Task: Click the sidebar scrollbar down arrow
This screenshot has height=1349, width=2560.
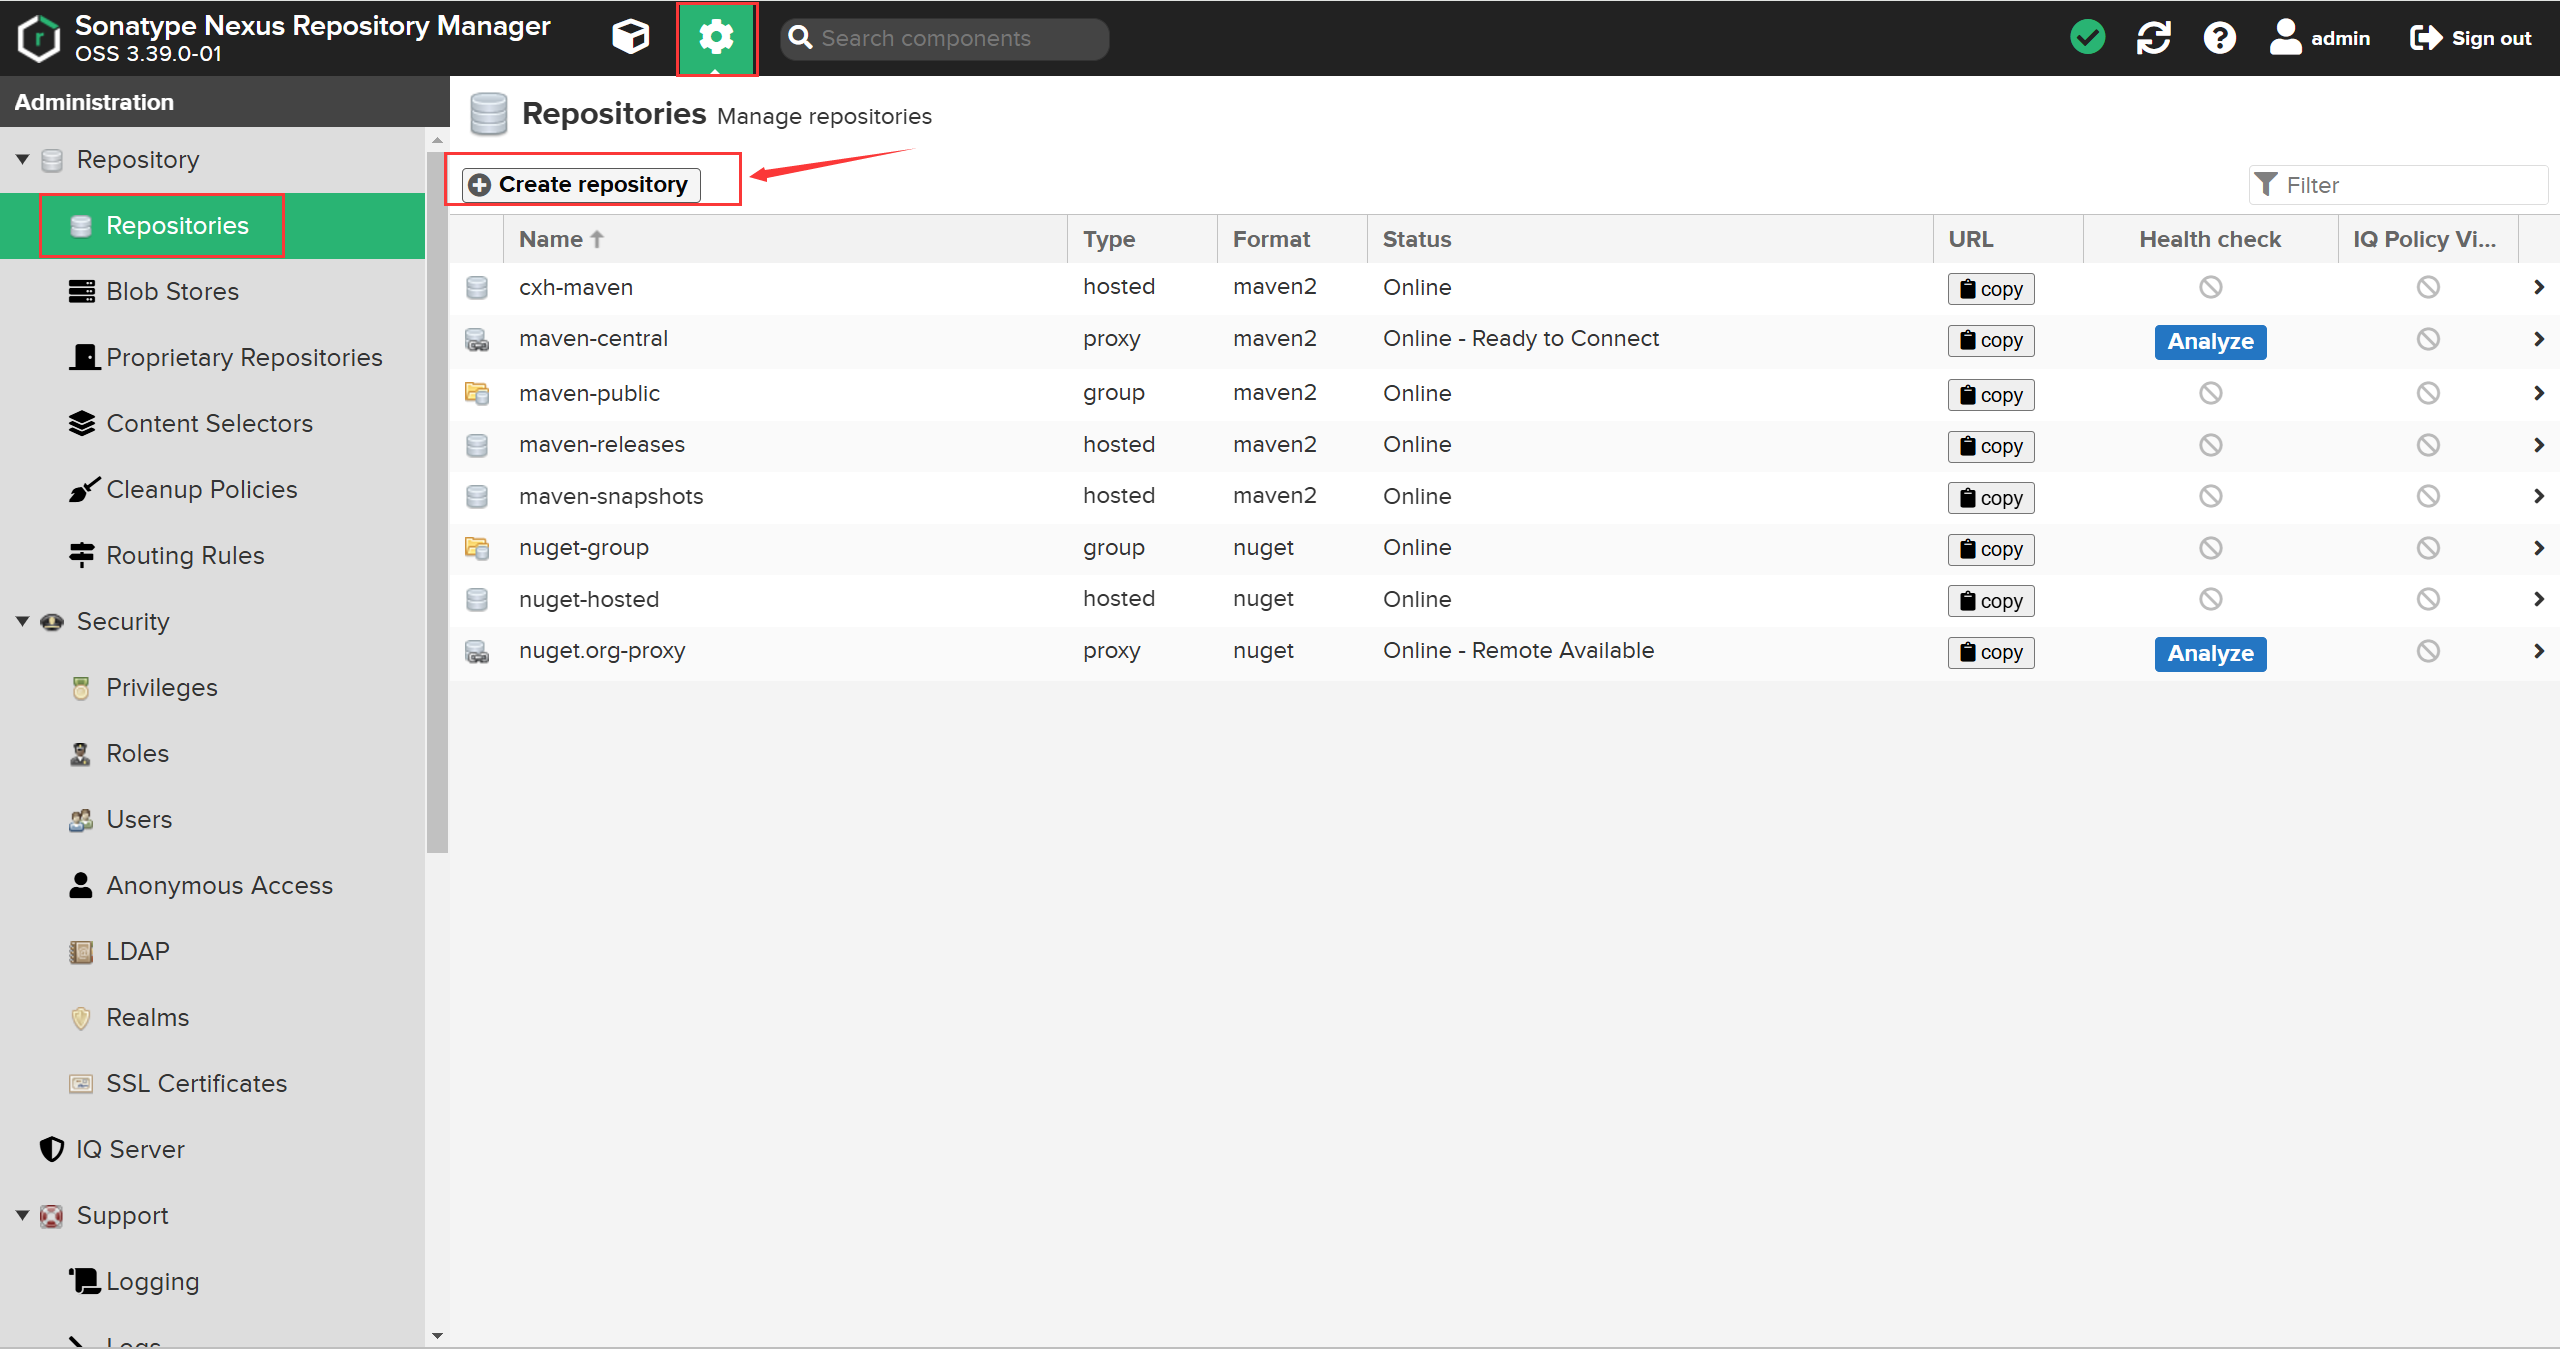Action: click(x=437, y=1335)
